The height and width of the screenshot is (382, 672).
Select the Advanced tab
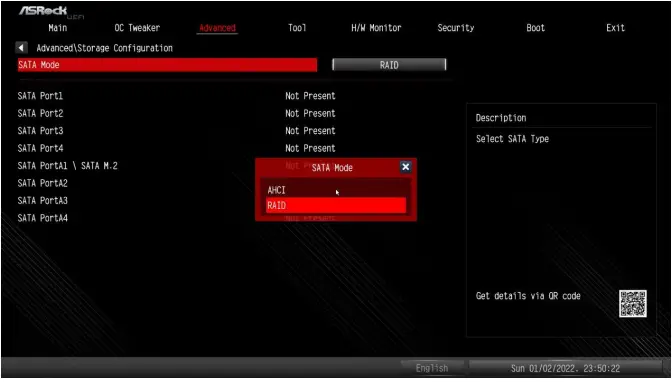click(x=217, y=28)
